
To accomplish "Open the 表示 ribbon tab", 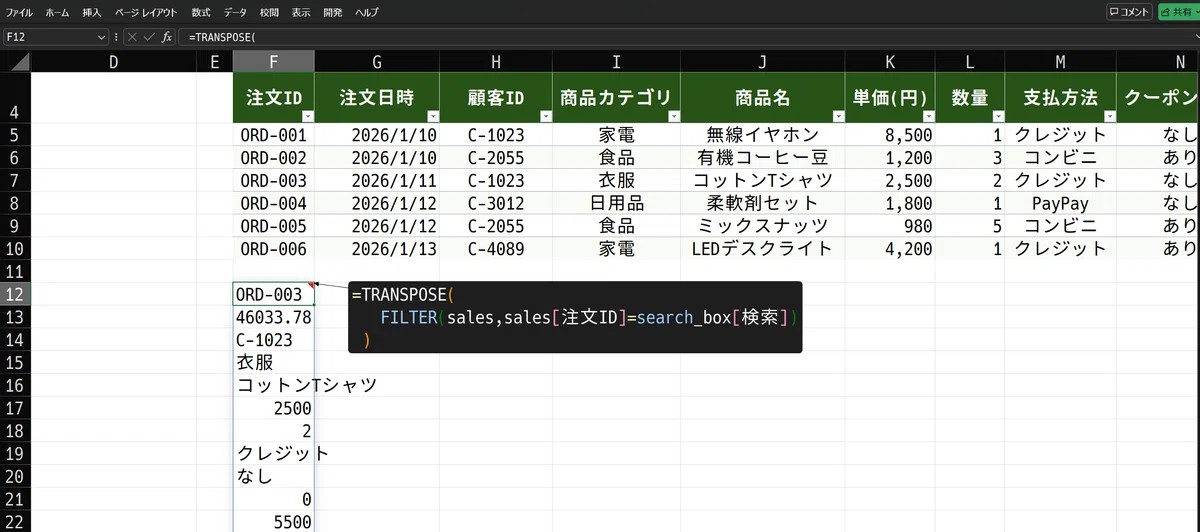I will click(x=301, y=12).
